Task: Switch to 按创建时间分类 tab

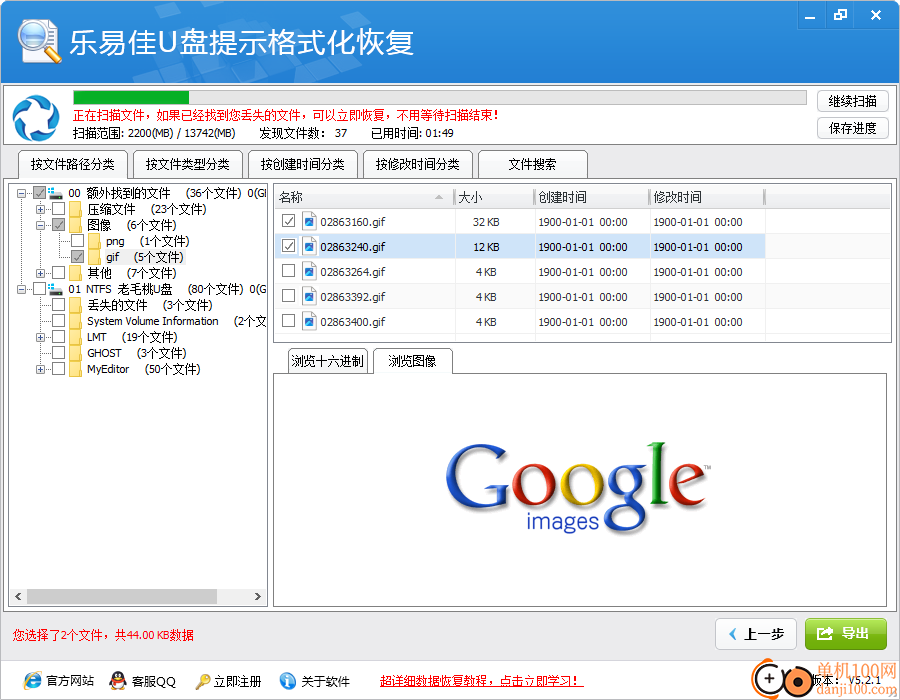Action: [302, 165]
